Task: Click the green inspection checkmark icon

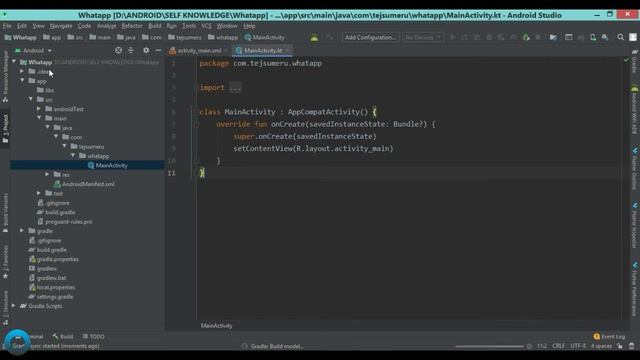Action: pyautogui.click(x=626, y=60)
